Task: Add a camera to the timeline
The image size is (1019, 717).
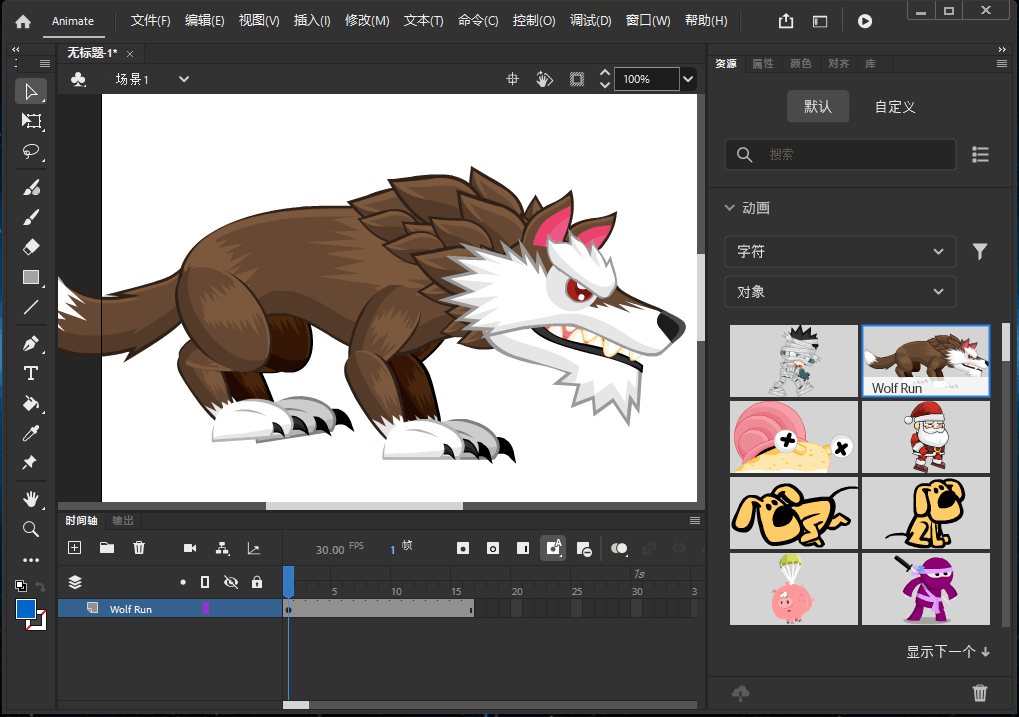Action: point(190,548)
